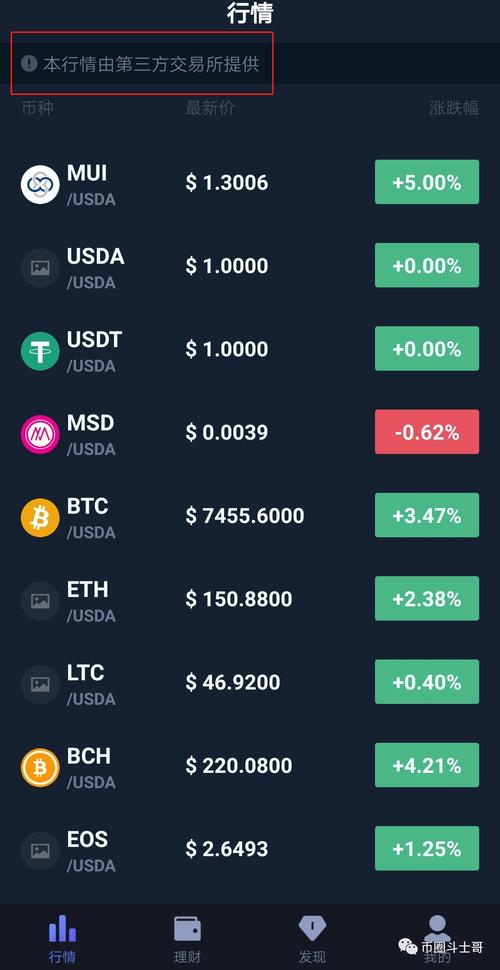Open the USDA/USDA pair row
This screenshot has height=970, width=500.
250,267
